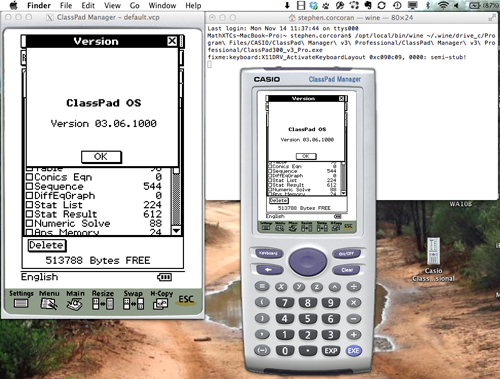Click the Delete button in the large window
This screenshot has width=500, height=379.
tap(47, 245)
